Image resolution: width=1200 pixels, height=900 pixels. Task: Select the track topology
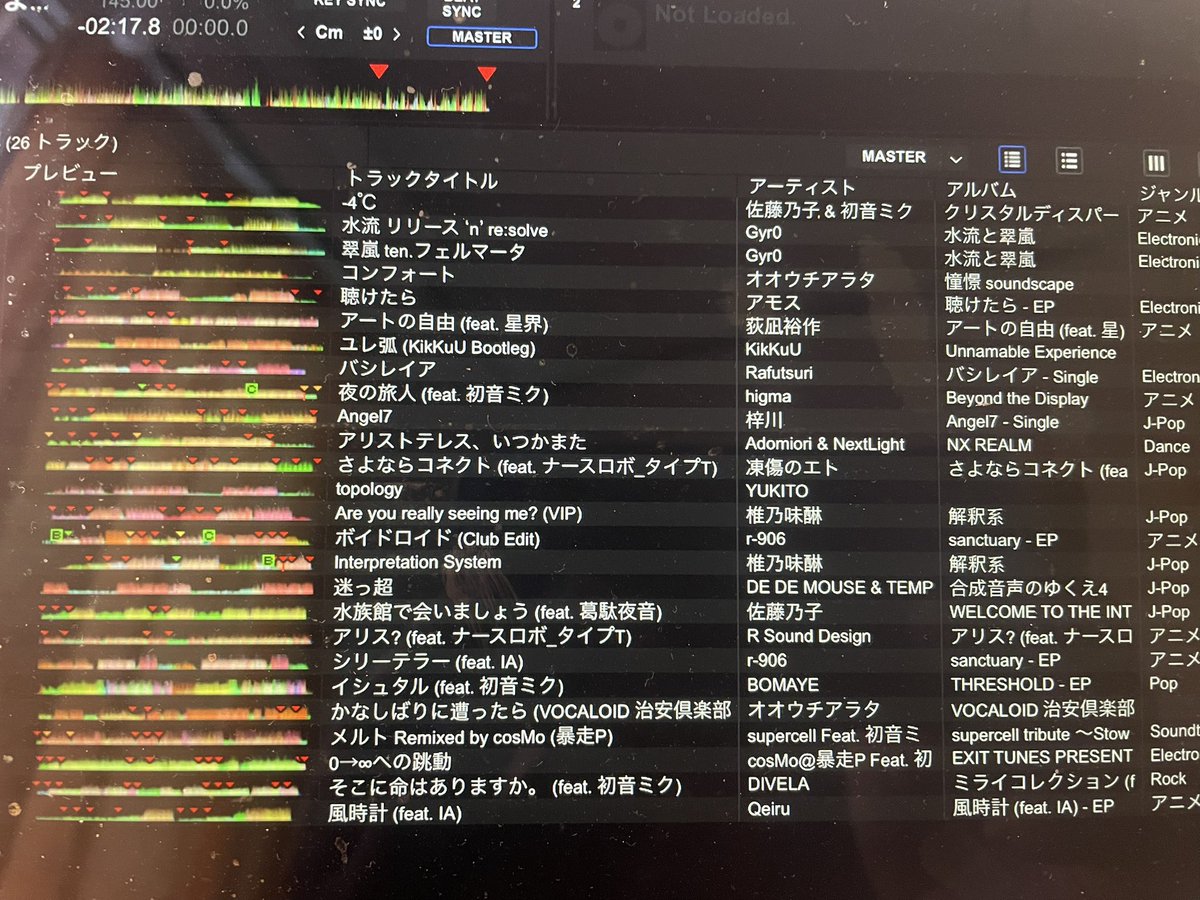point(369,489)
